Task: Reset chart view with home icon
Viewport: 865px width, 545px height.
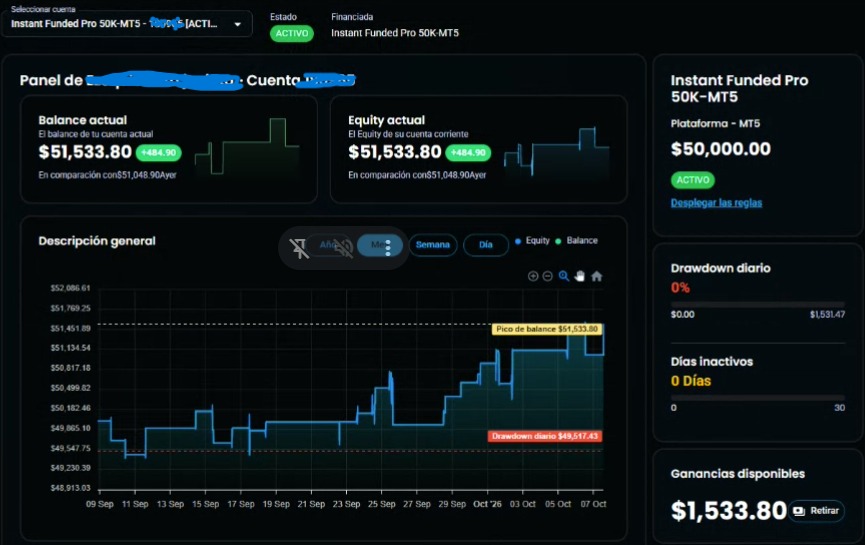Action: [596, 276]
